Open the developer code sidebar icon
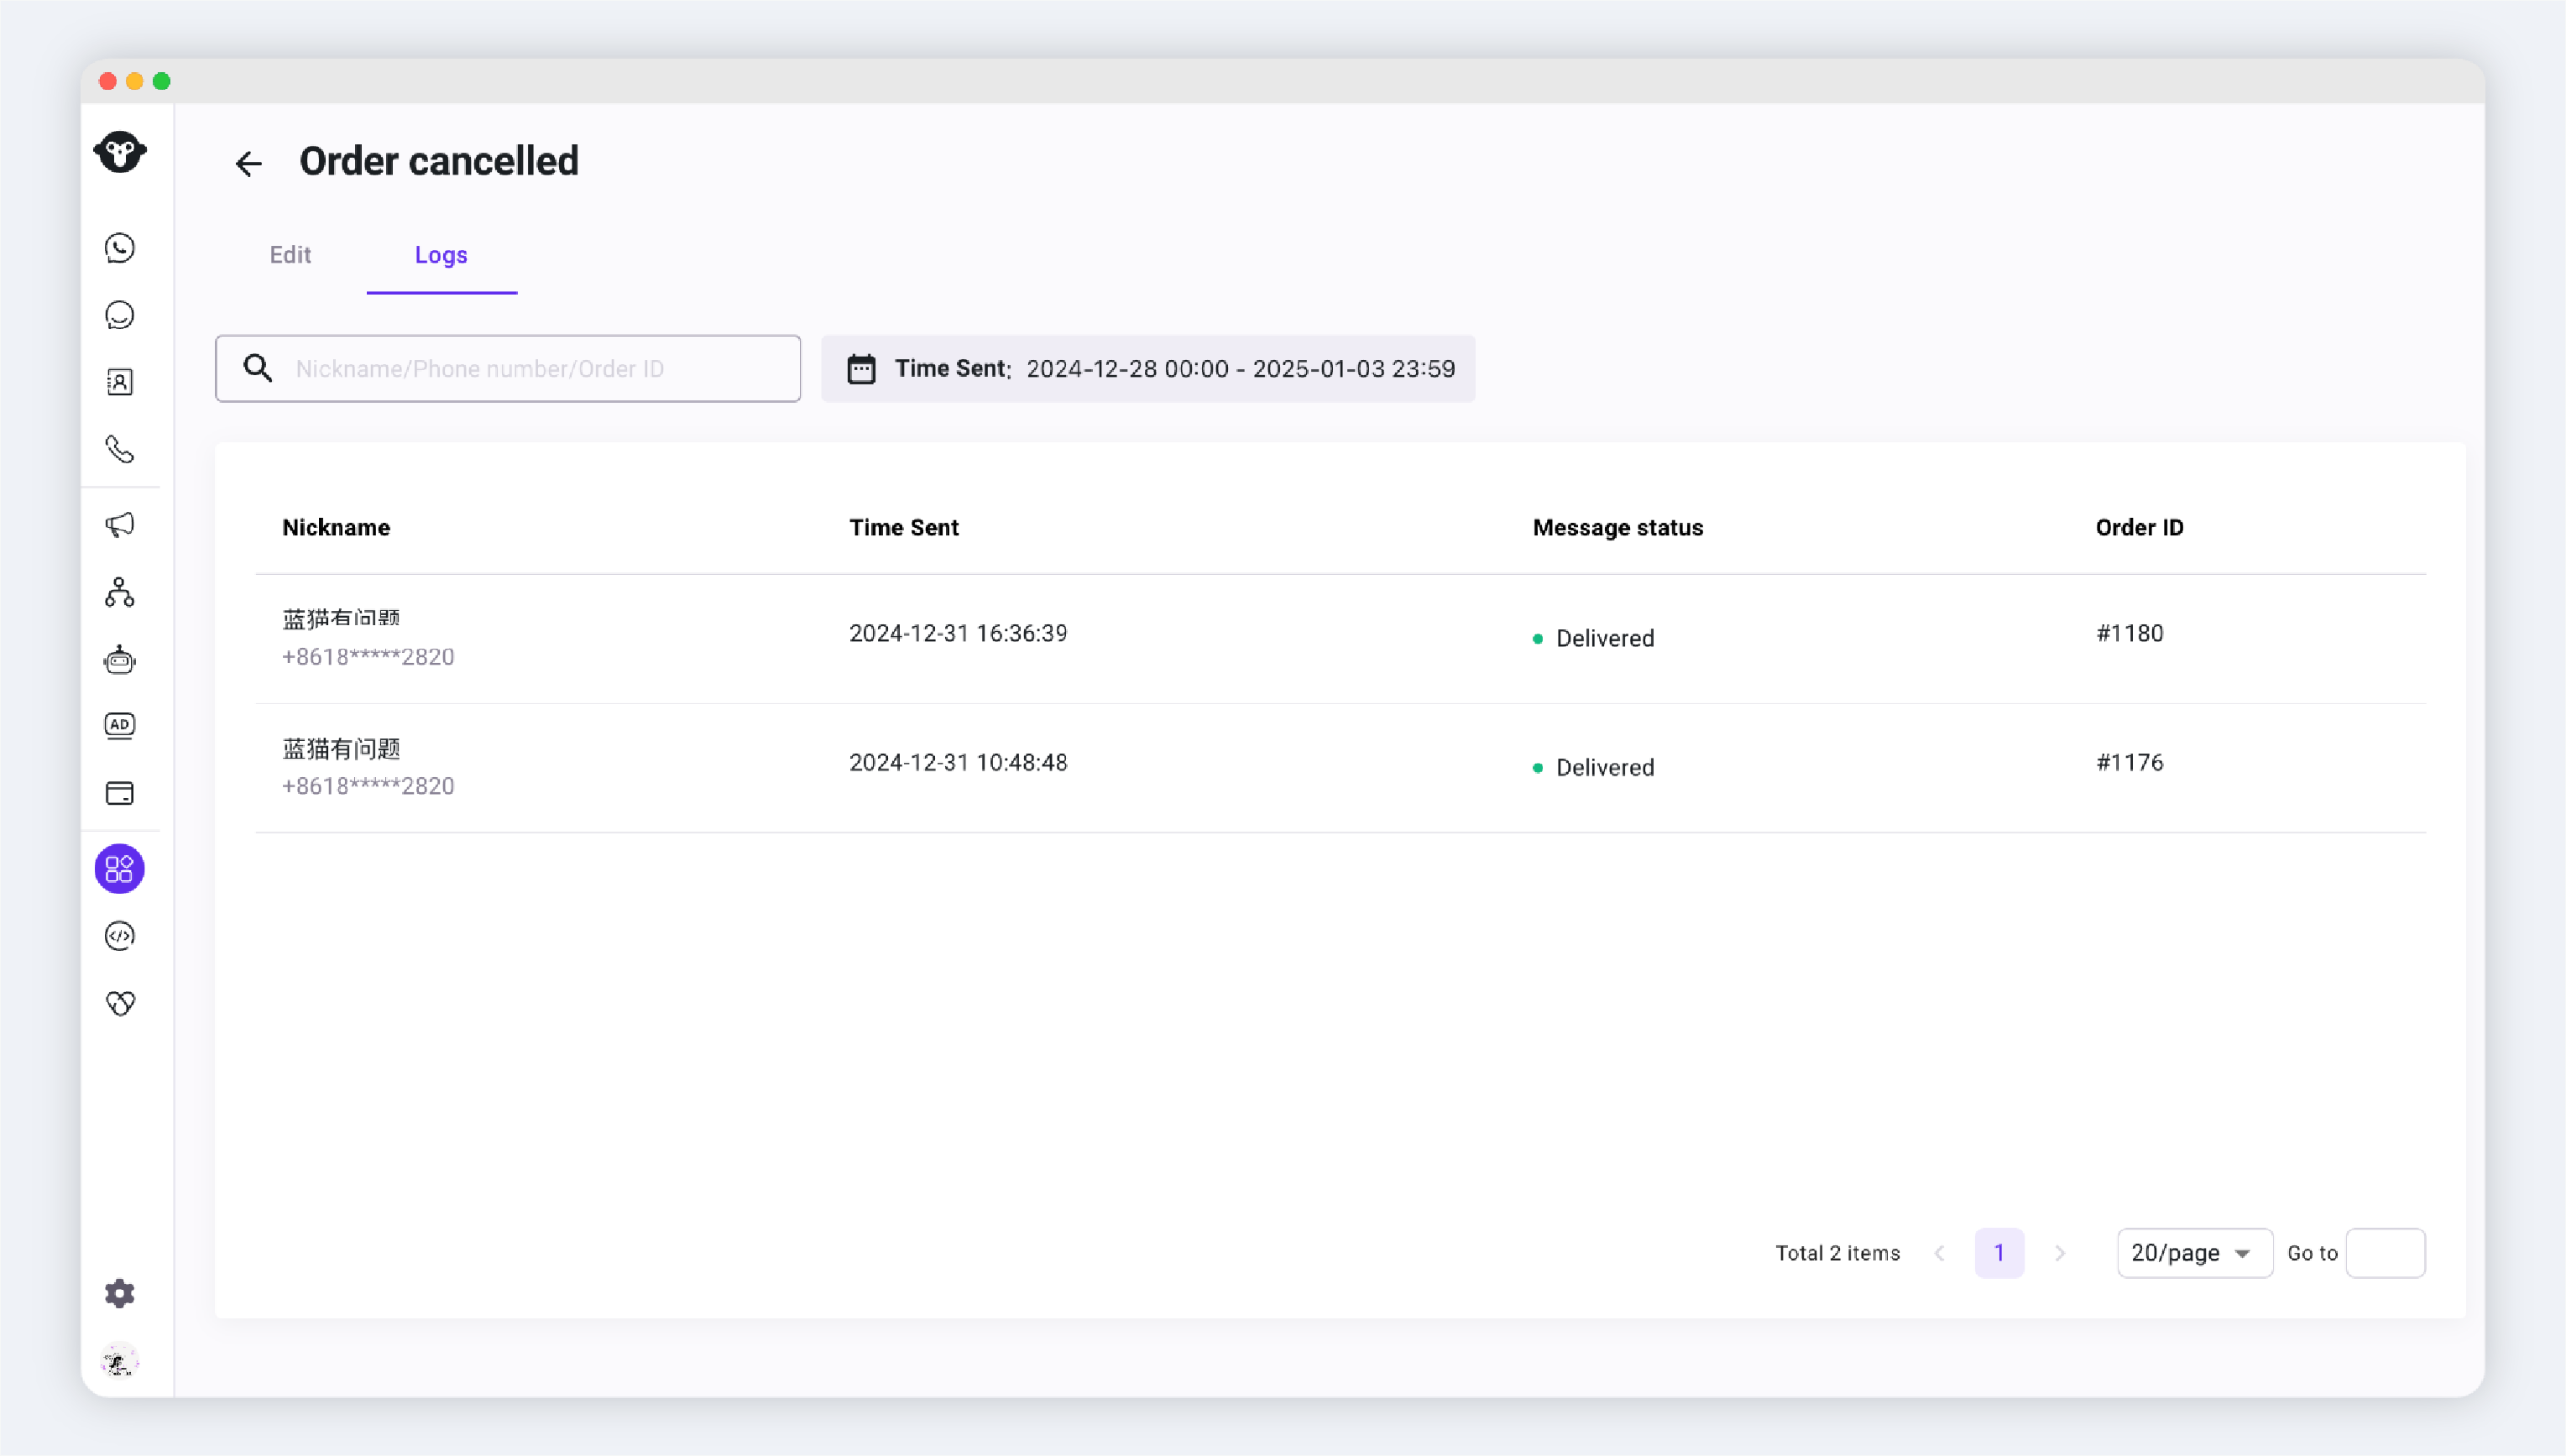2566x1456 pixels. (x=120, y=935)
